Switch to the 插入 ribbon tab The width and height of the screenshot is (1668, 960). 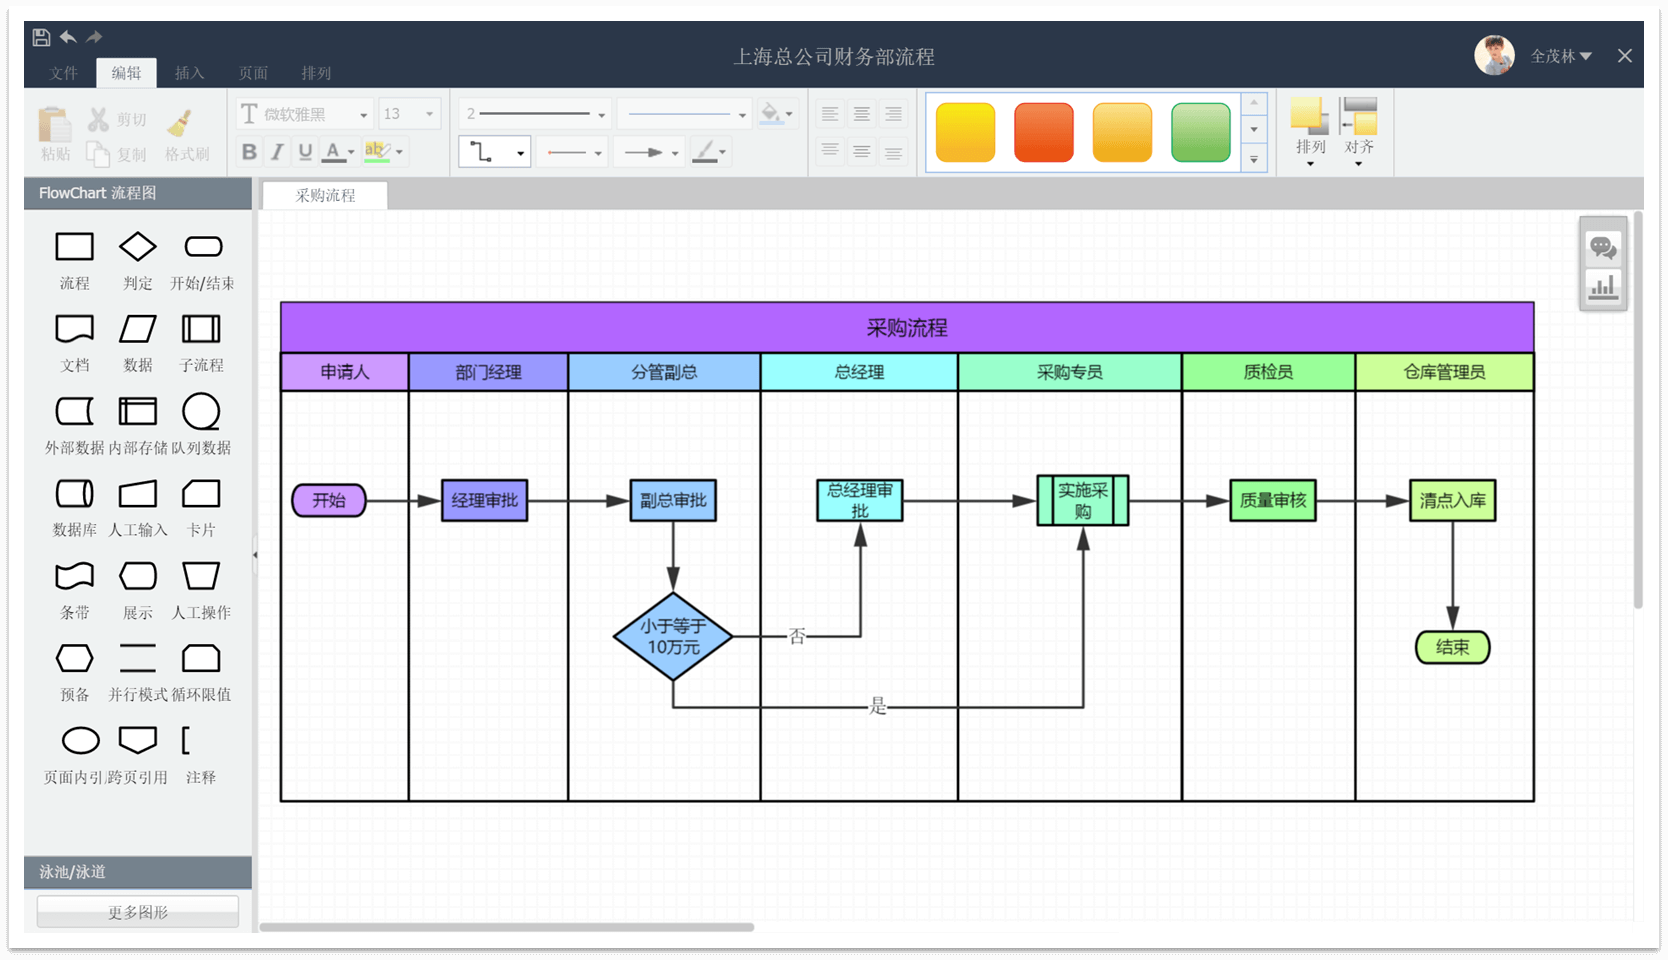189,72
